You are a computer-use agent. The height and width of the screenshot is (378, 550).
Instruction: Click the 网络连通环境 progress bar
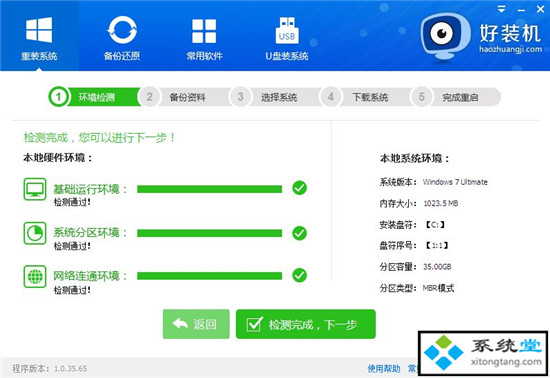209,276
